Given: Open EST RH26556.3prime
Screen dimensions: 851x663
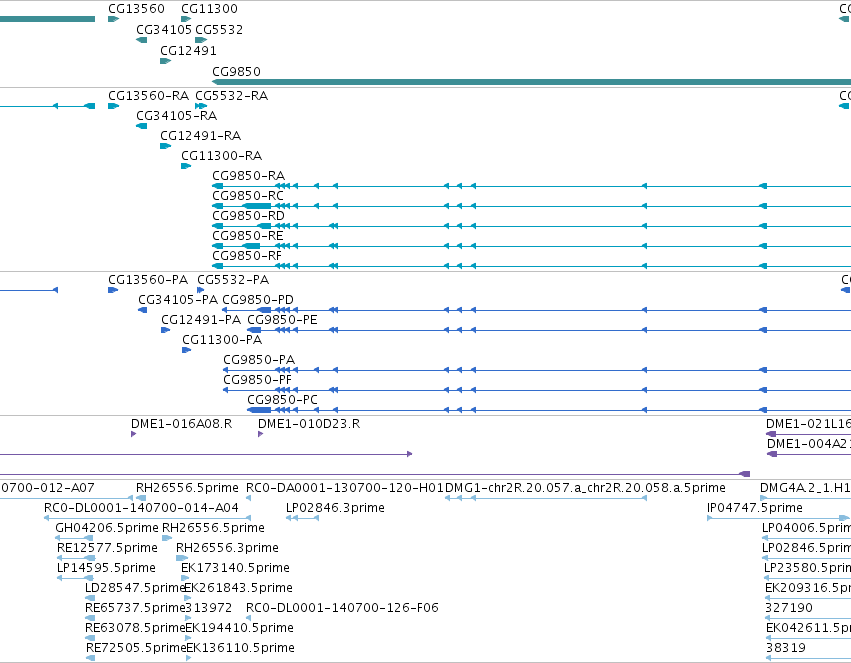Looking at the screenshot, I should pyautogui.click(x=227, y=549).
